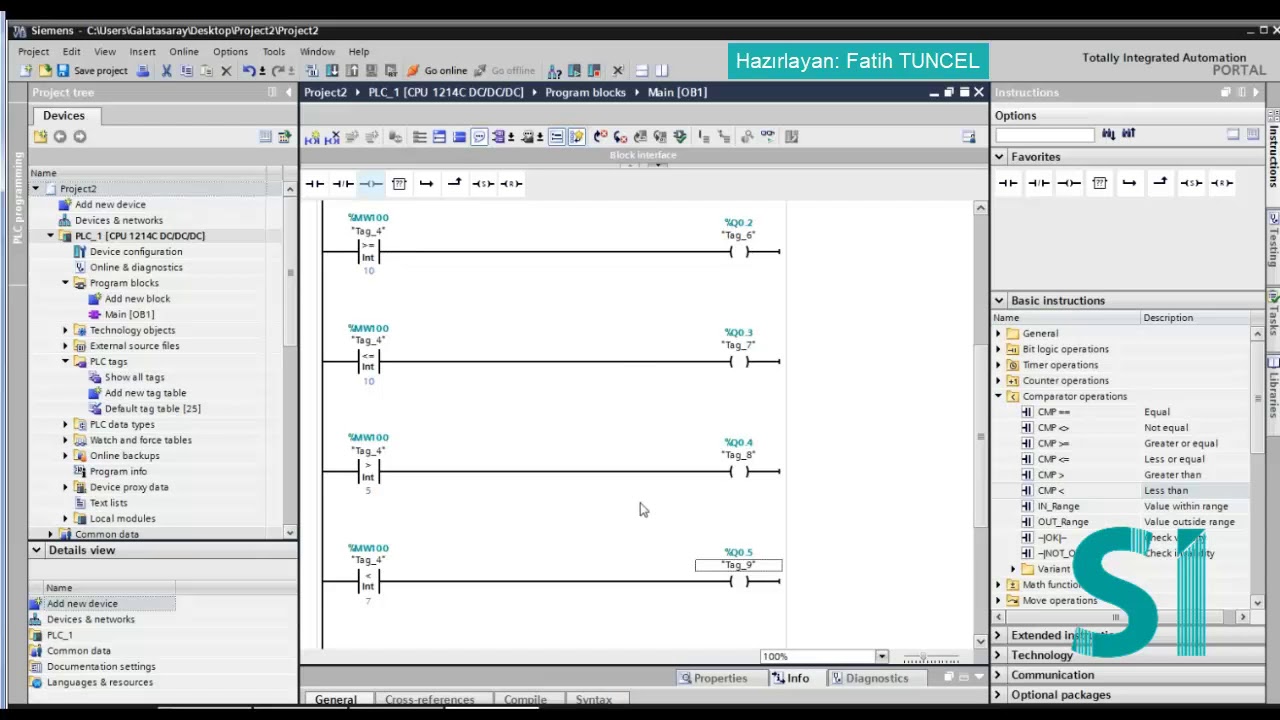1280x720 pixels.
Task: Open the Insert menu
Action: click(x=142, y=52)
